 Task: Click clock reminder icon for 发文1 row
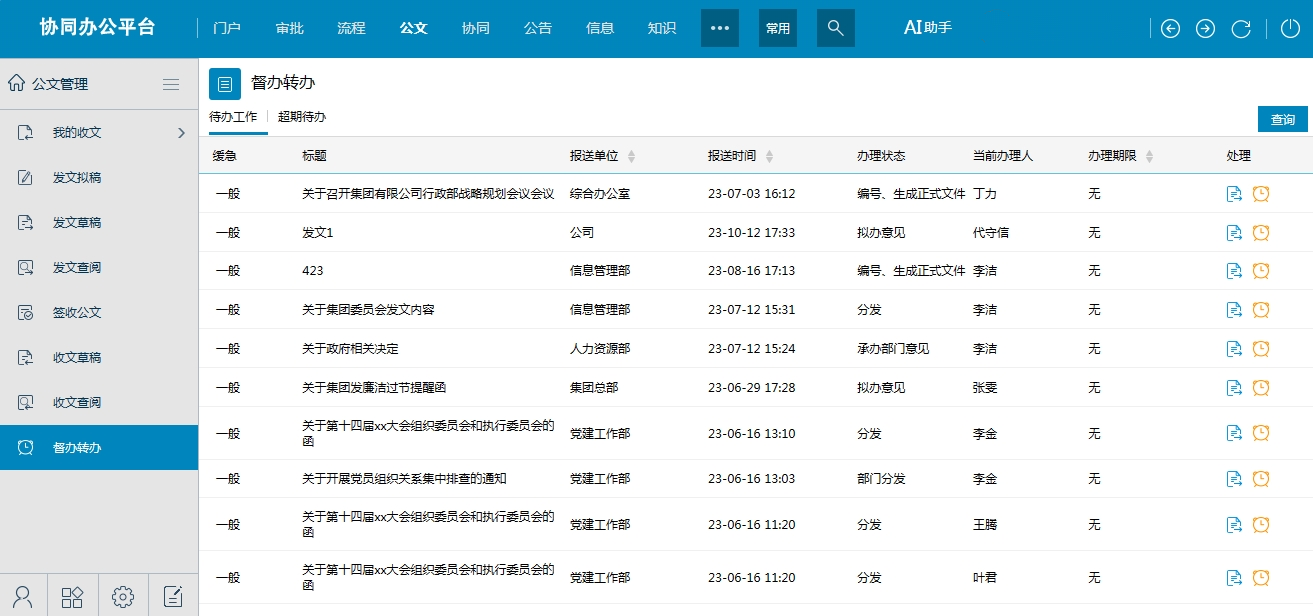pyautogui.click(x=1261, y=232)
